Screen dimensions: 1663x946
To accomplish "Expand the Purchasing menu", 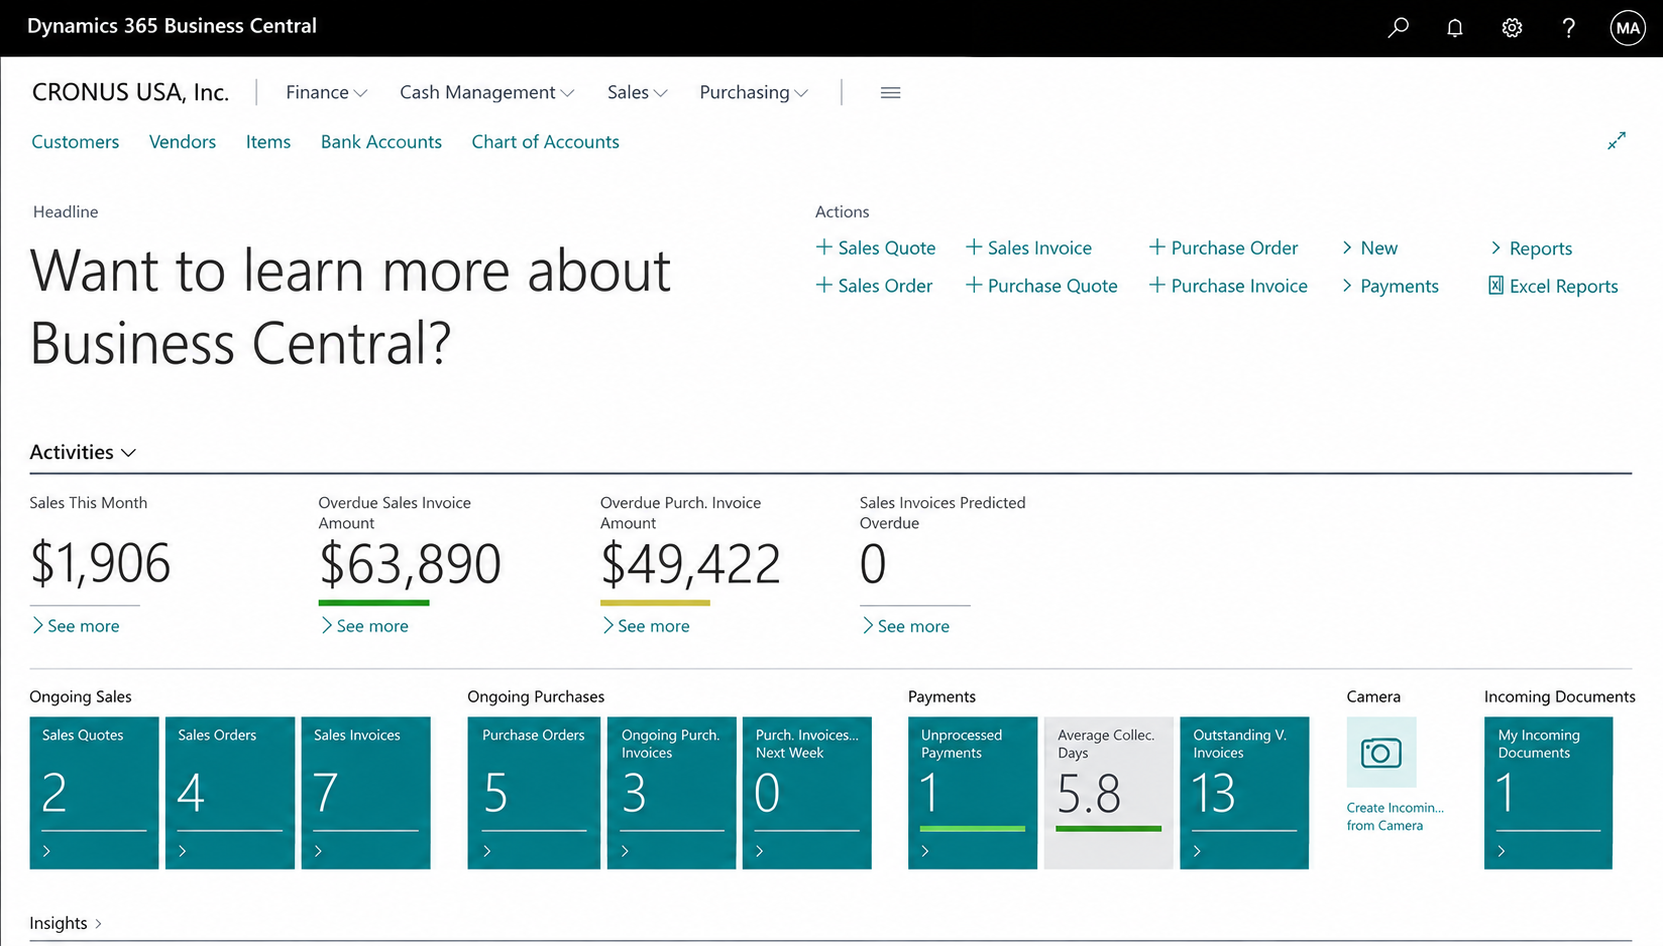I will point(753,92).
